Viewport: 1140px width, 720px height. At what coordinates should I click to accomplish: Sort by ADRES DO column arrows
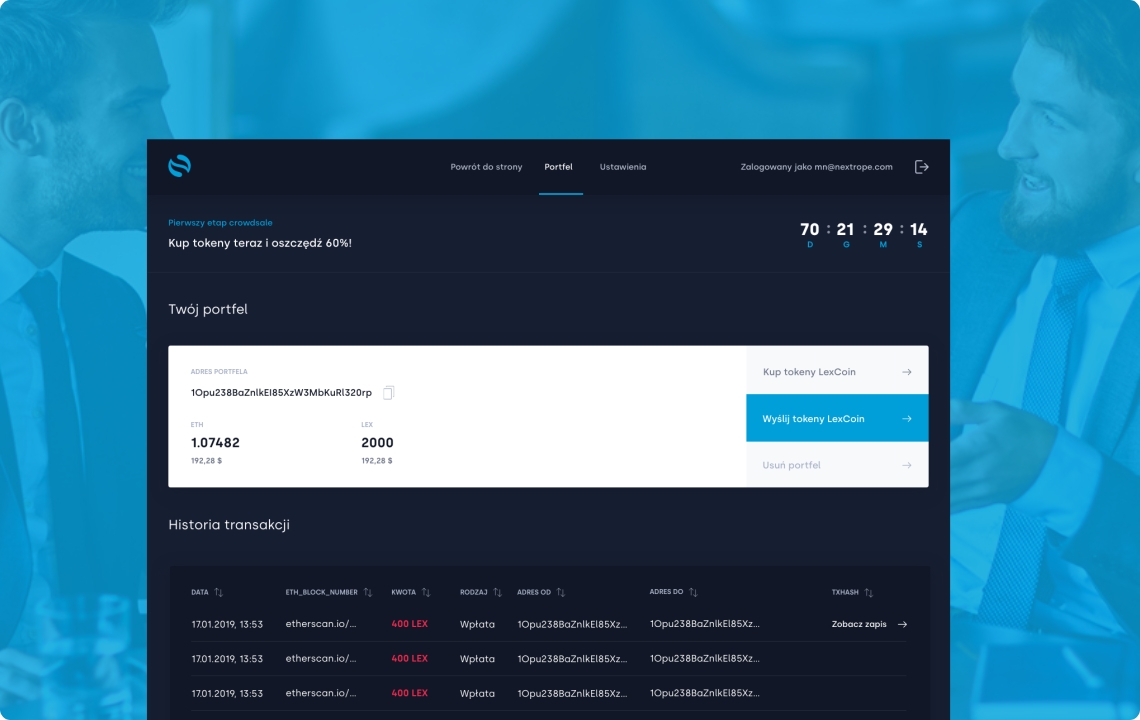(x=693, y=592)
